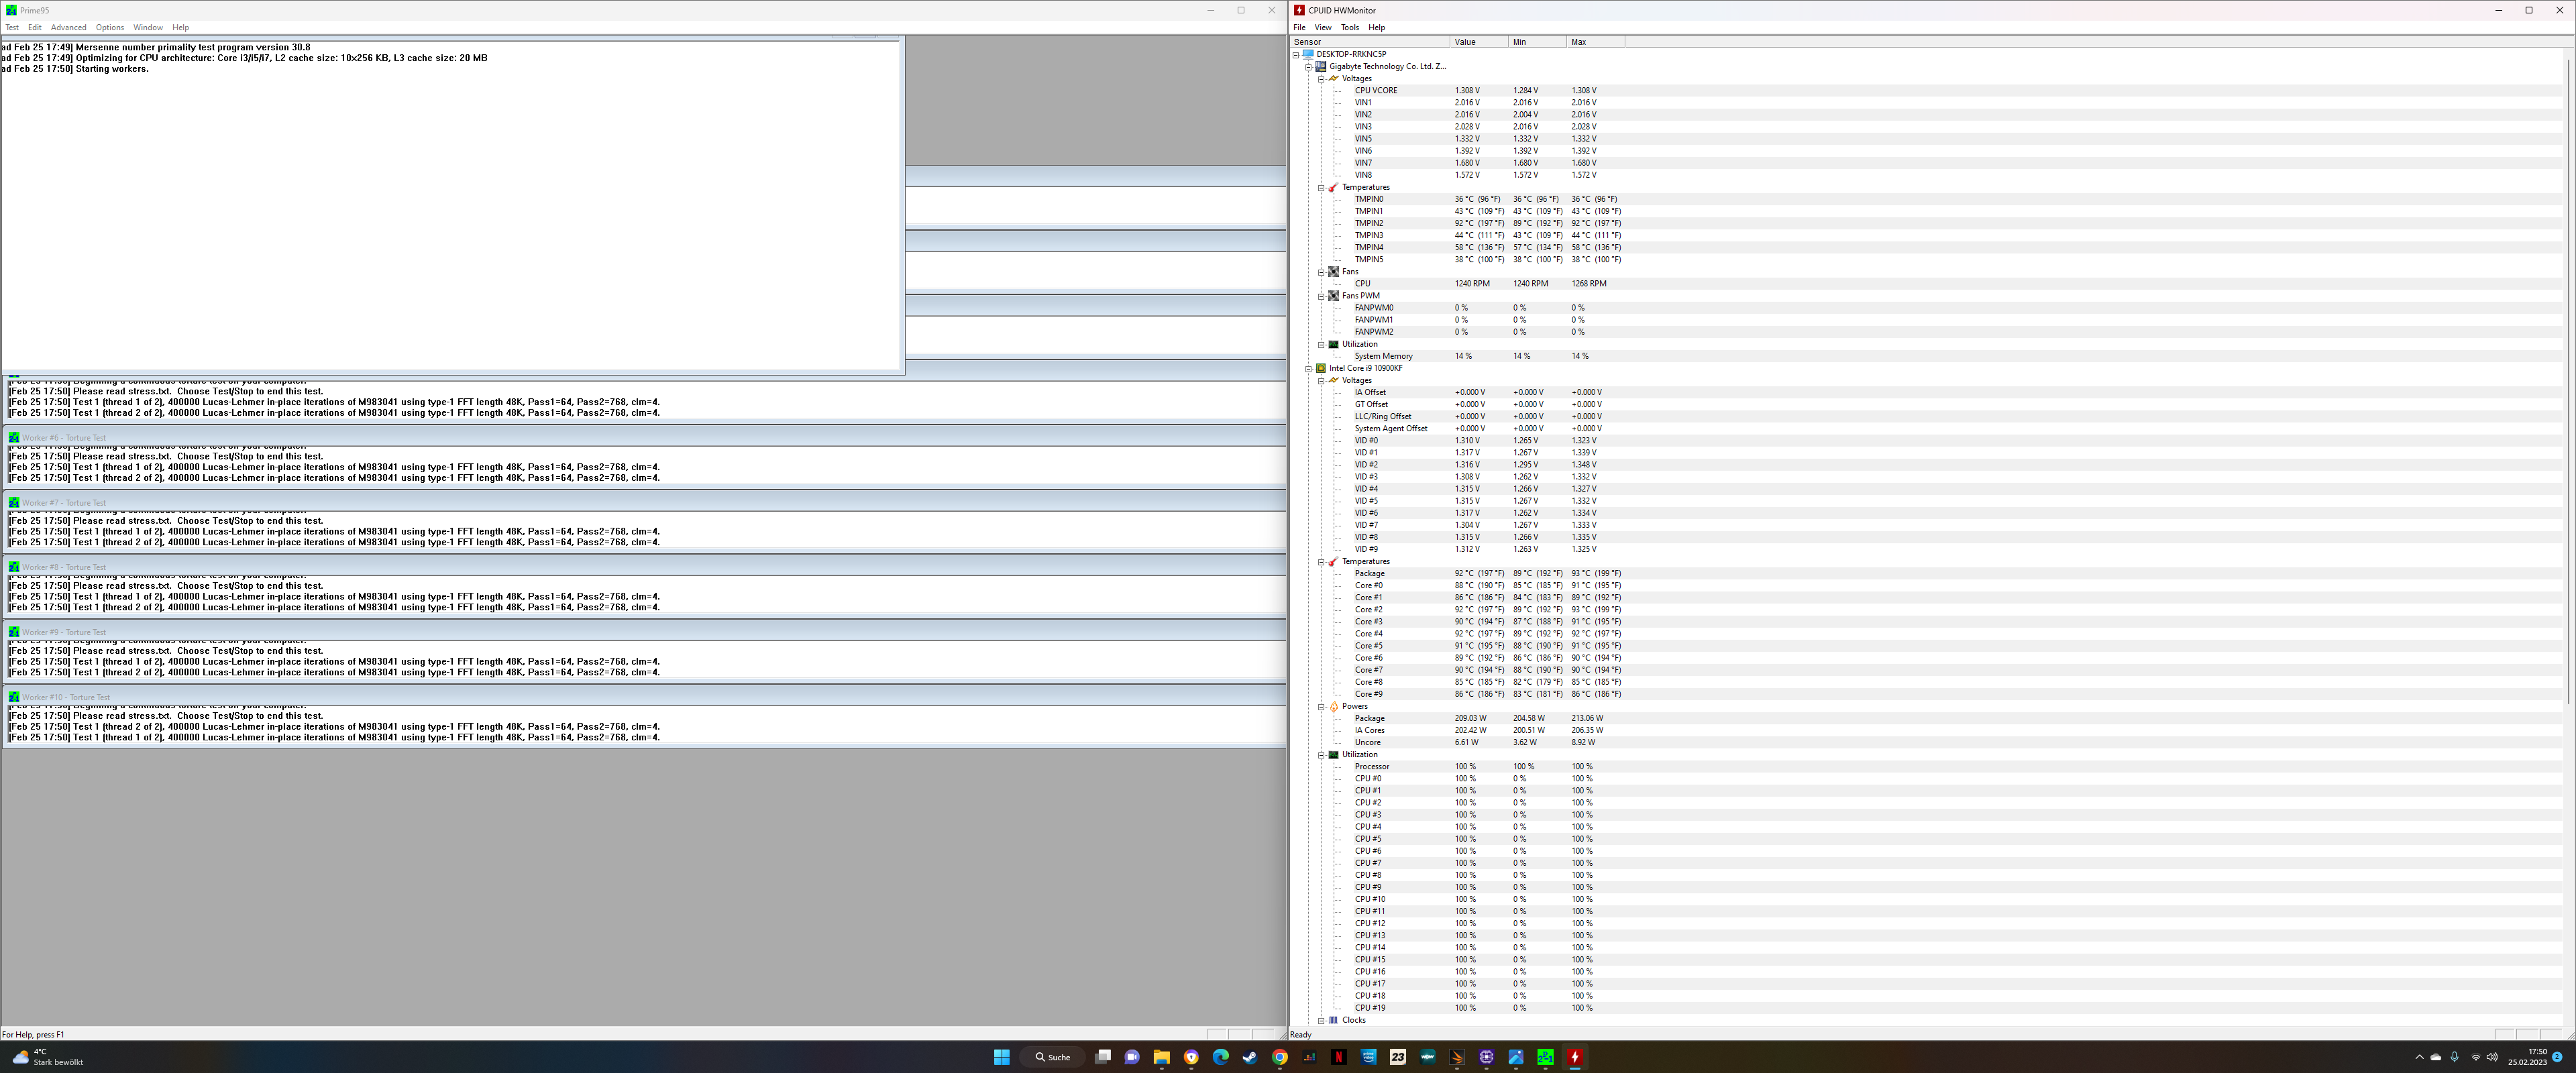
Task: Open Steam from the taskbar
Action: click(x=1250, y=1057)
